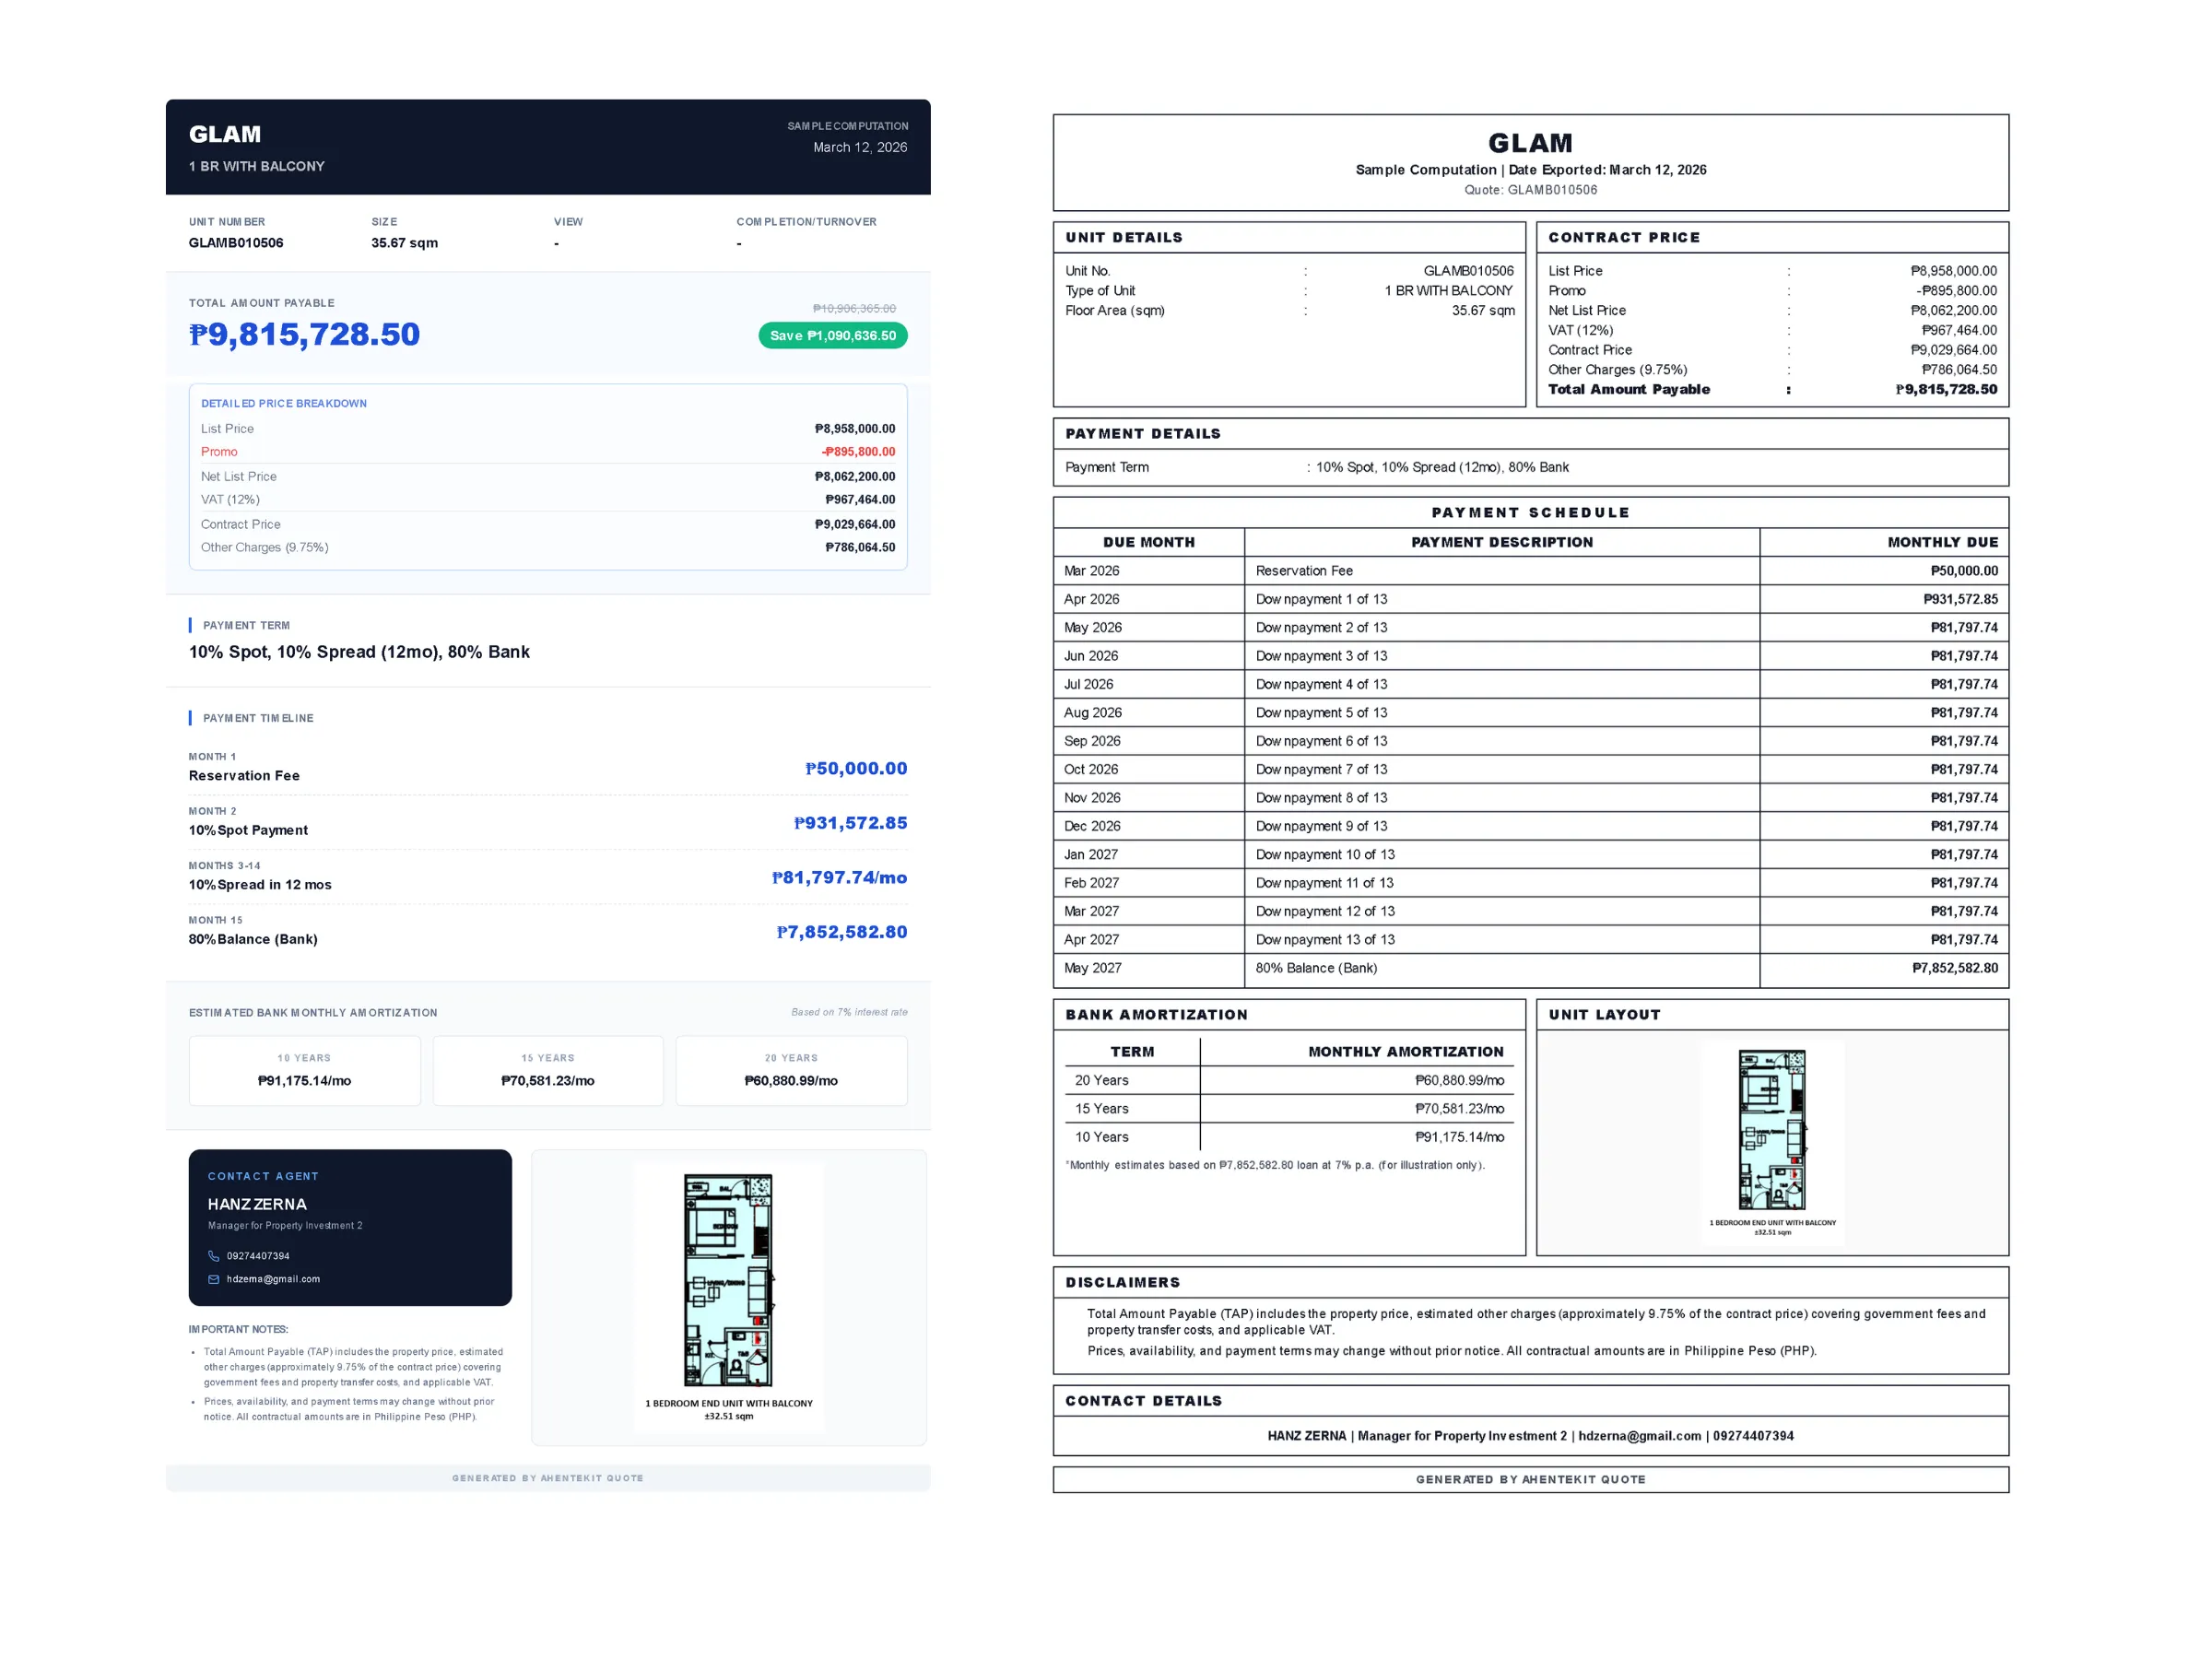The width and height of the screenshot is (2212, 1659).
Task: Click the hdzerna@gmail.com address in agent card
Action: 273,1279
